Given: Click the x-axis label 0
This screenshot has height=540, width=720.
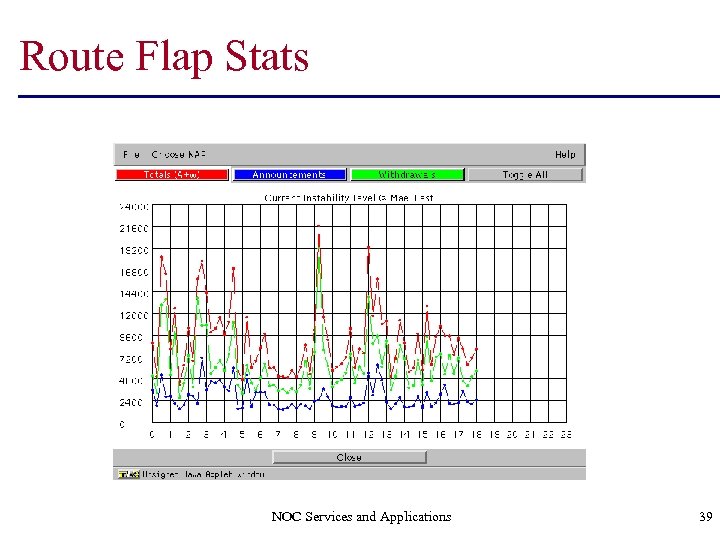Looking at the screenshot, I should [x=152, y=434].
